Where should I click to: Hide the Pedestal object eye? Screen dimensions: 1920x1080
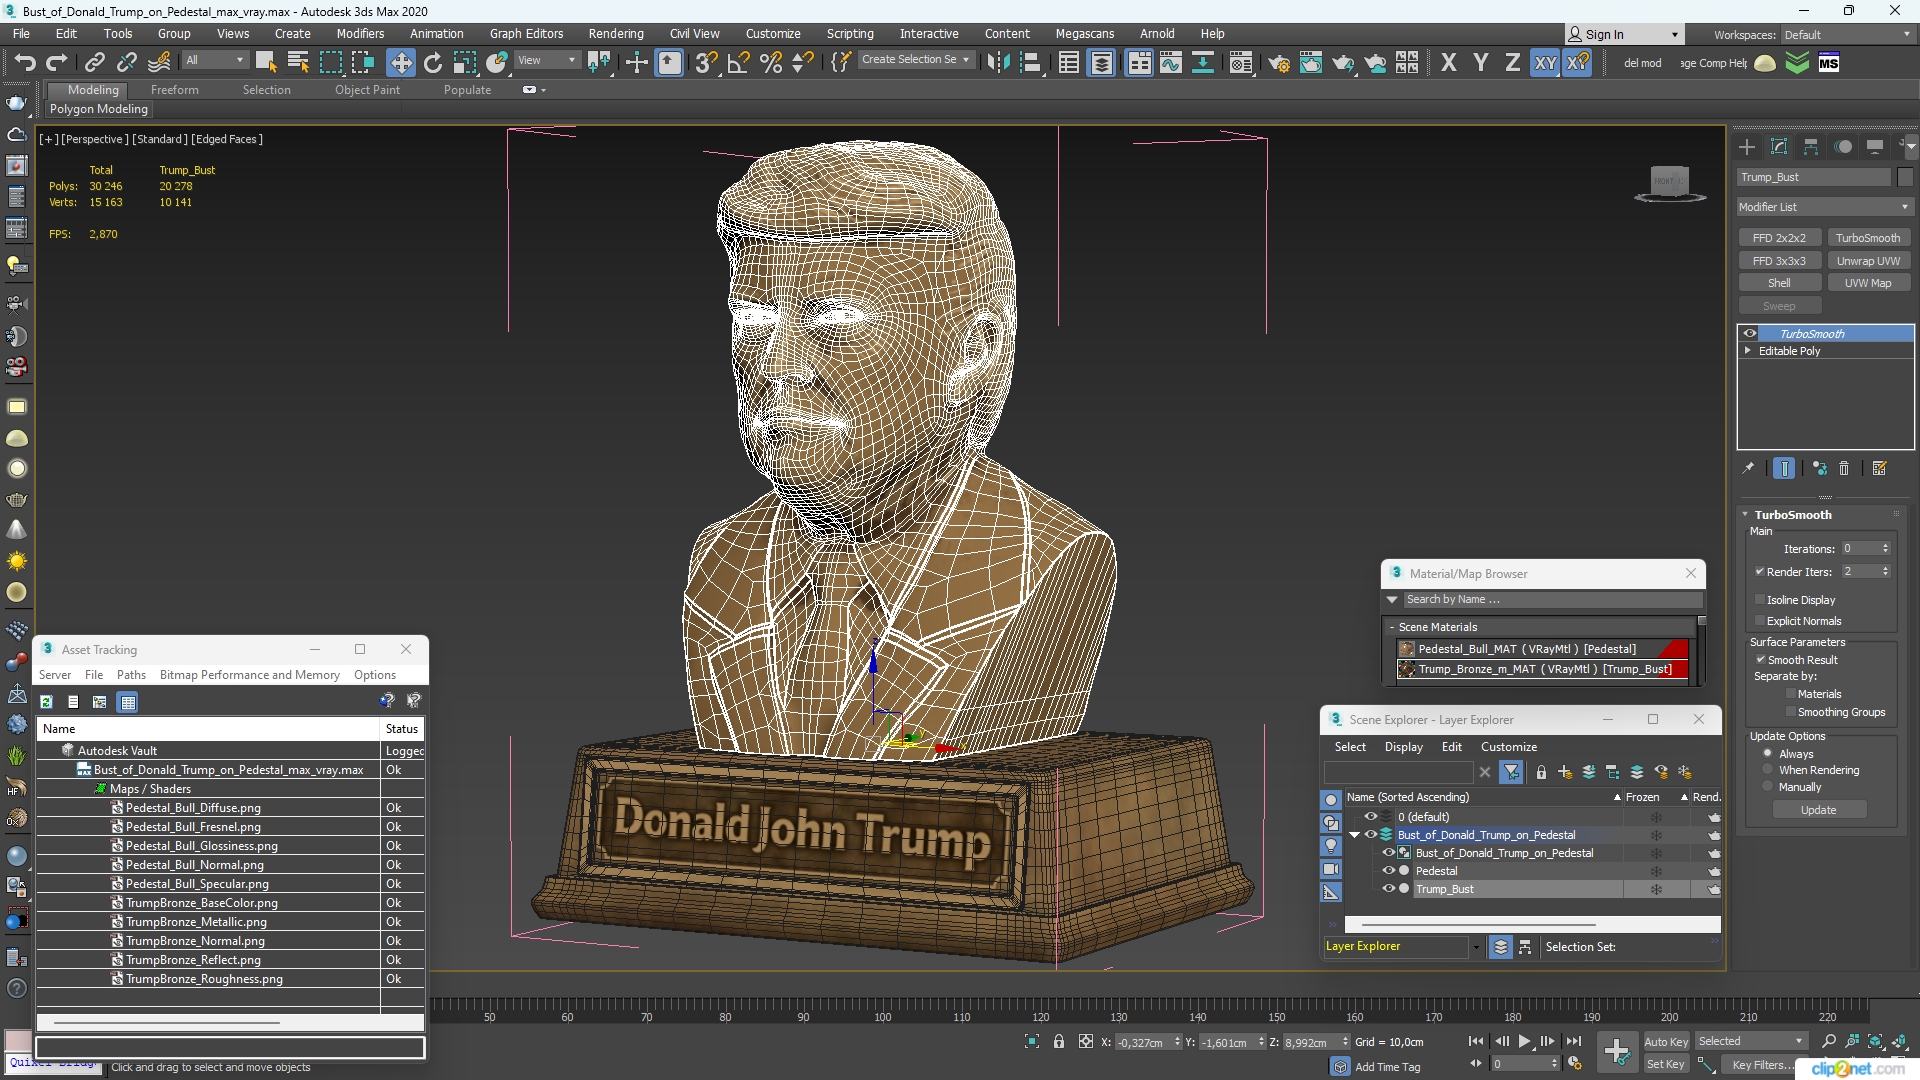coord(1388,871)
